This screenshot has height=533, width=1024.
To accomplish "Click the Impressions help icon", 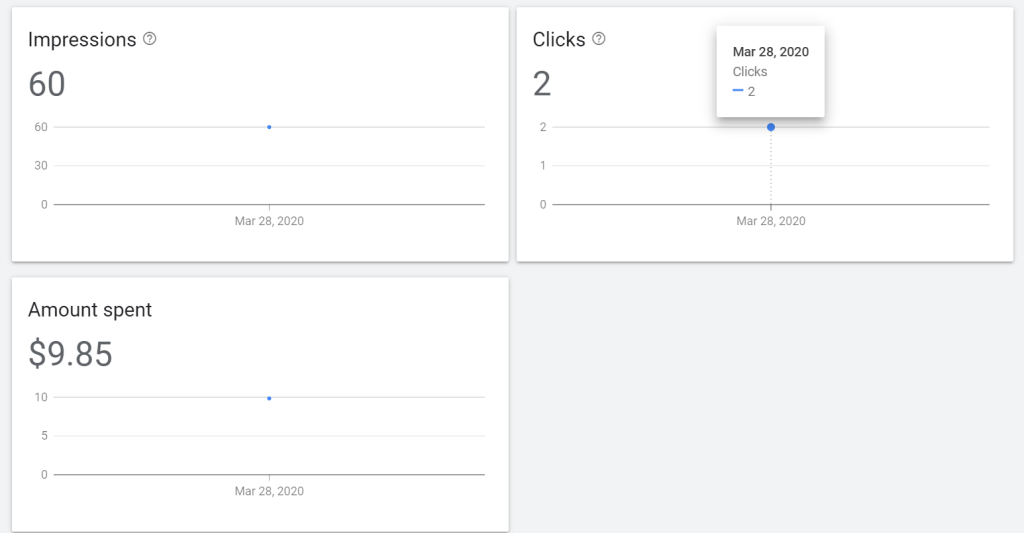I will (150, 39).
